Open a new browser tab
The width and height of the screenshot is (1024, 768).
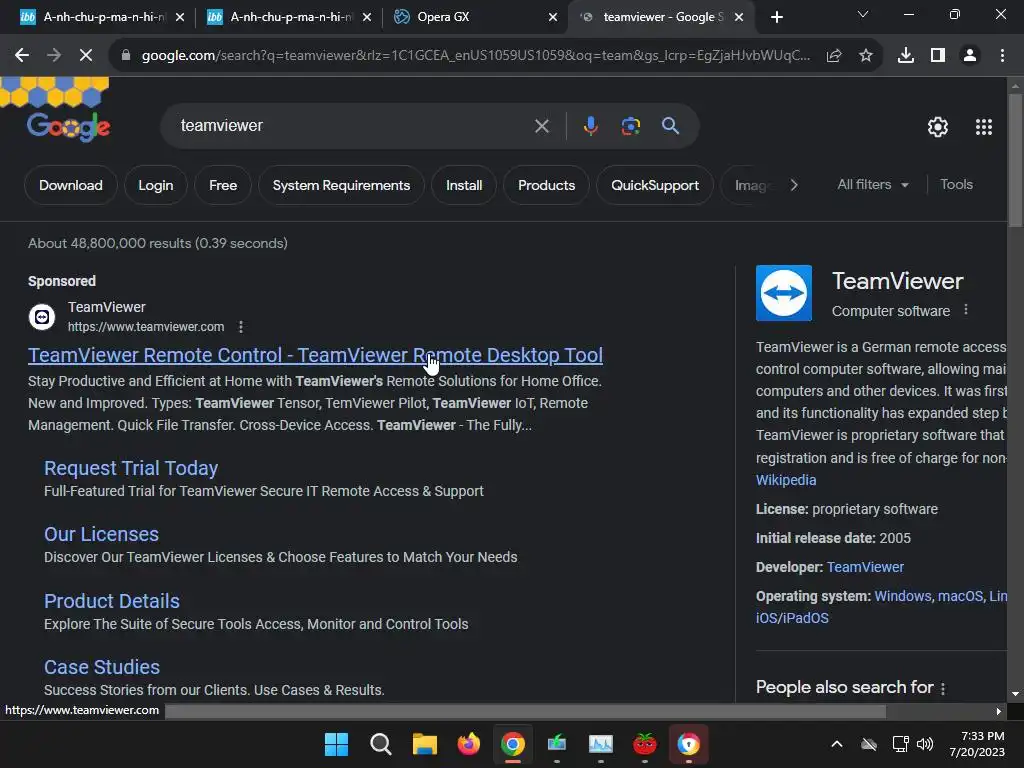click(x=776, y=18)
